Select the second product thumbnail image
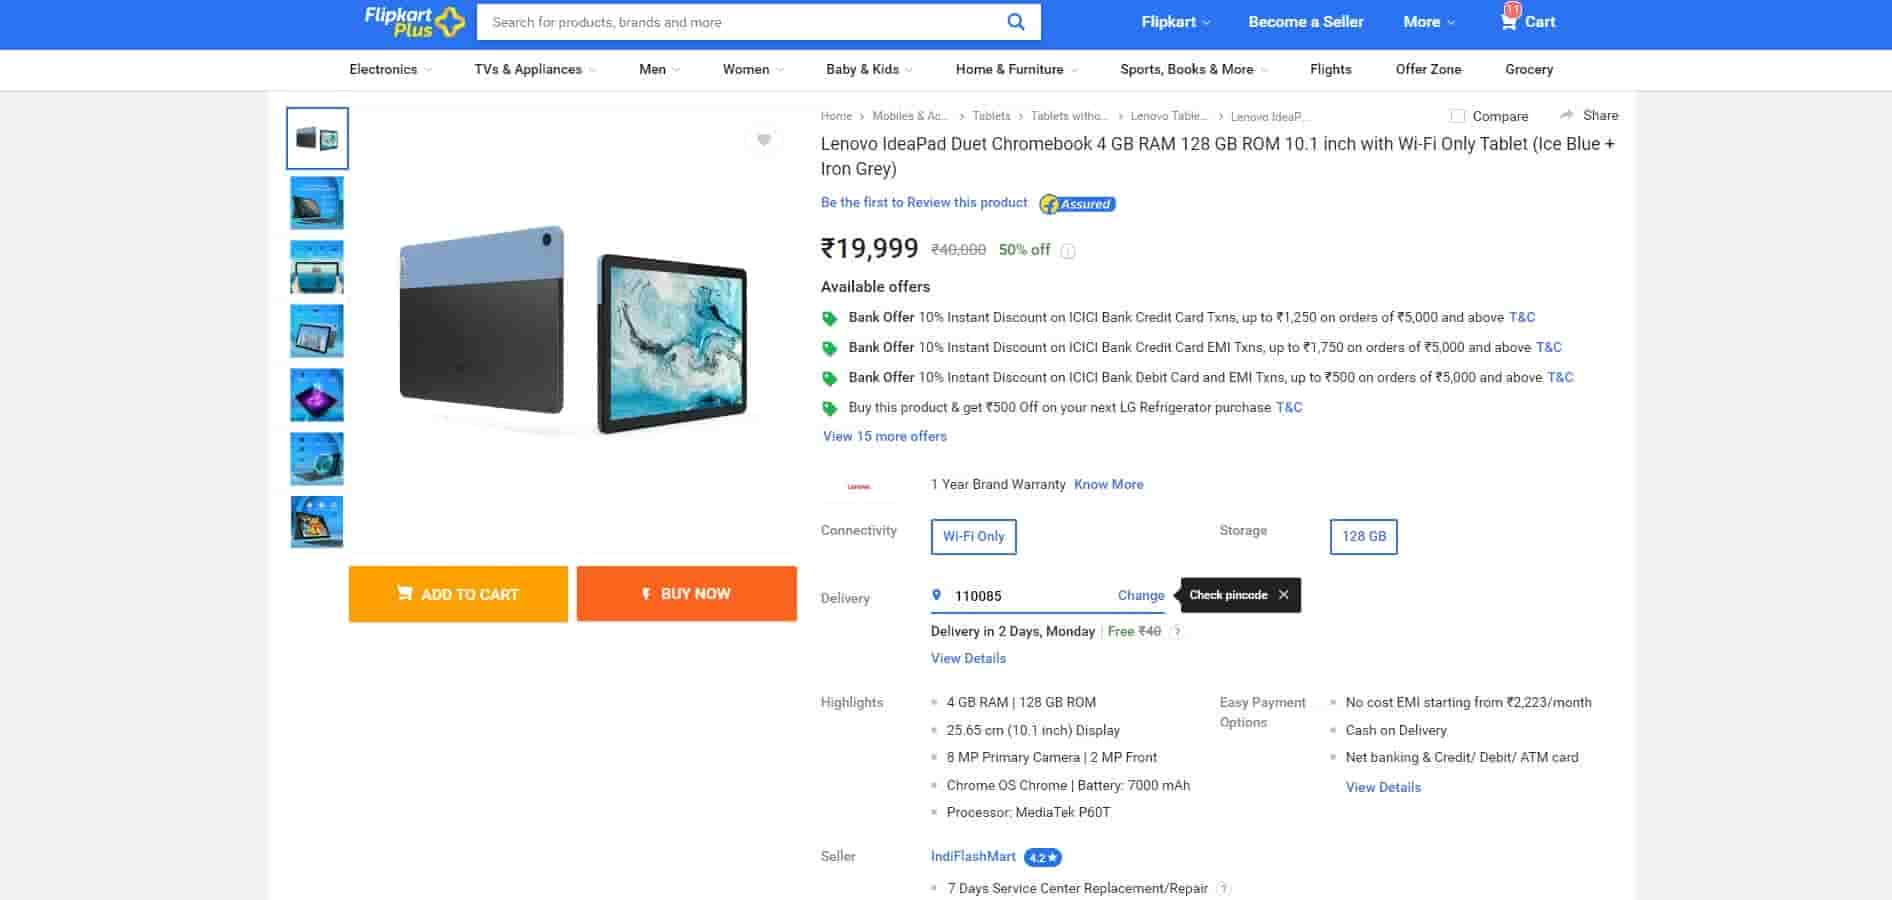The width and height of the screenshot is (1892, 900). click(317, 202)
